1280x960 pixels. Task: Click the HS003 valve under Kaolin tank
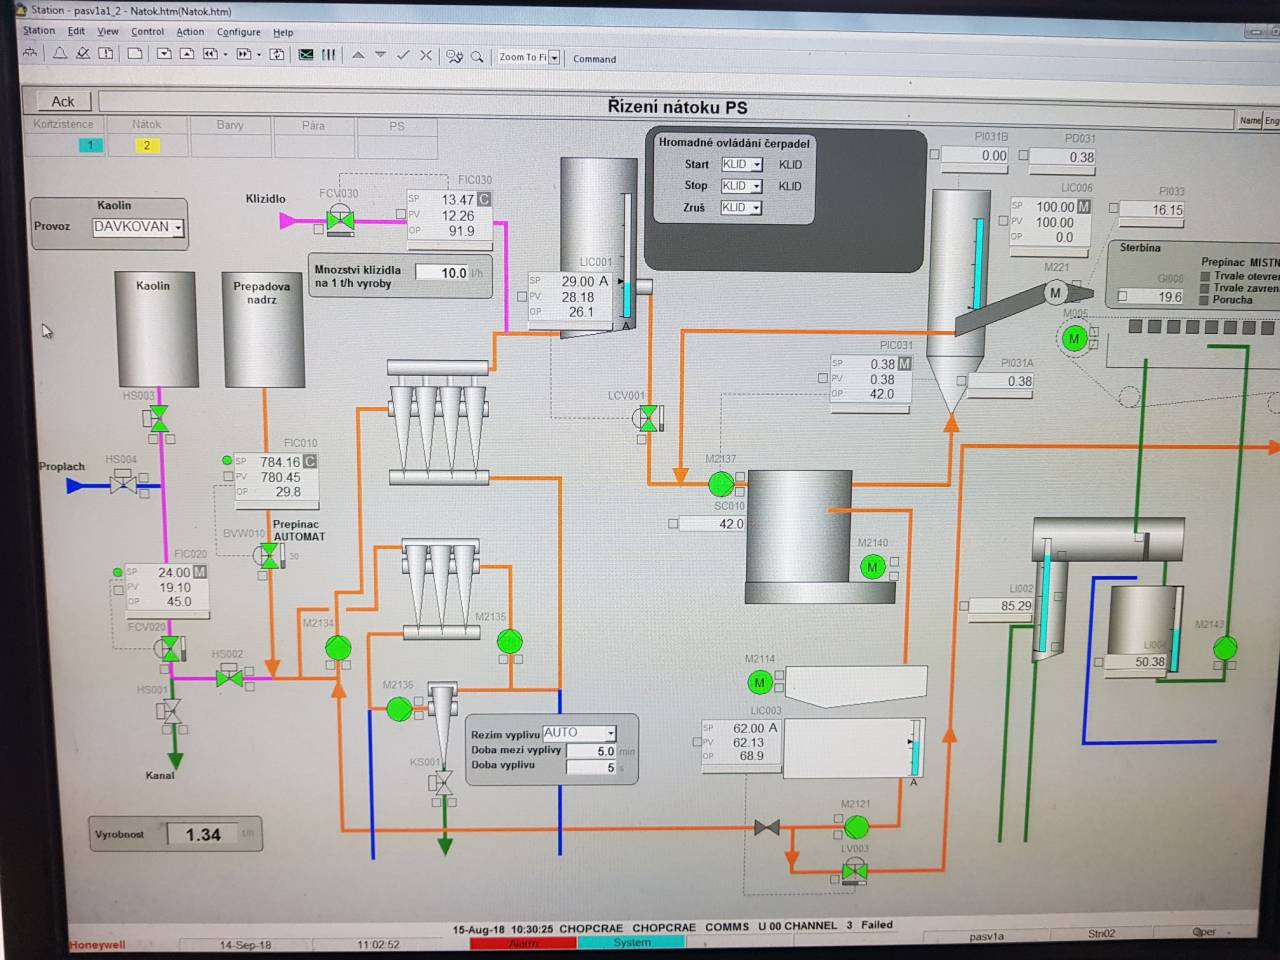158,417
